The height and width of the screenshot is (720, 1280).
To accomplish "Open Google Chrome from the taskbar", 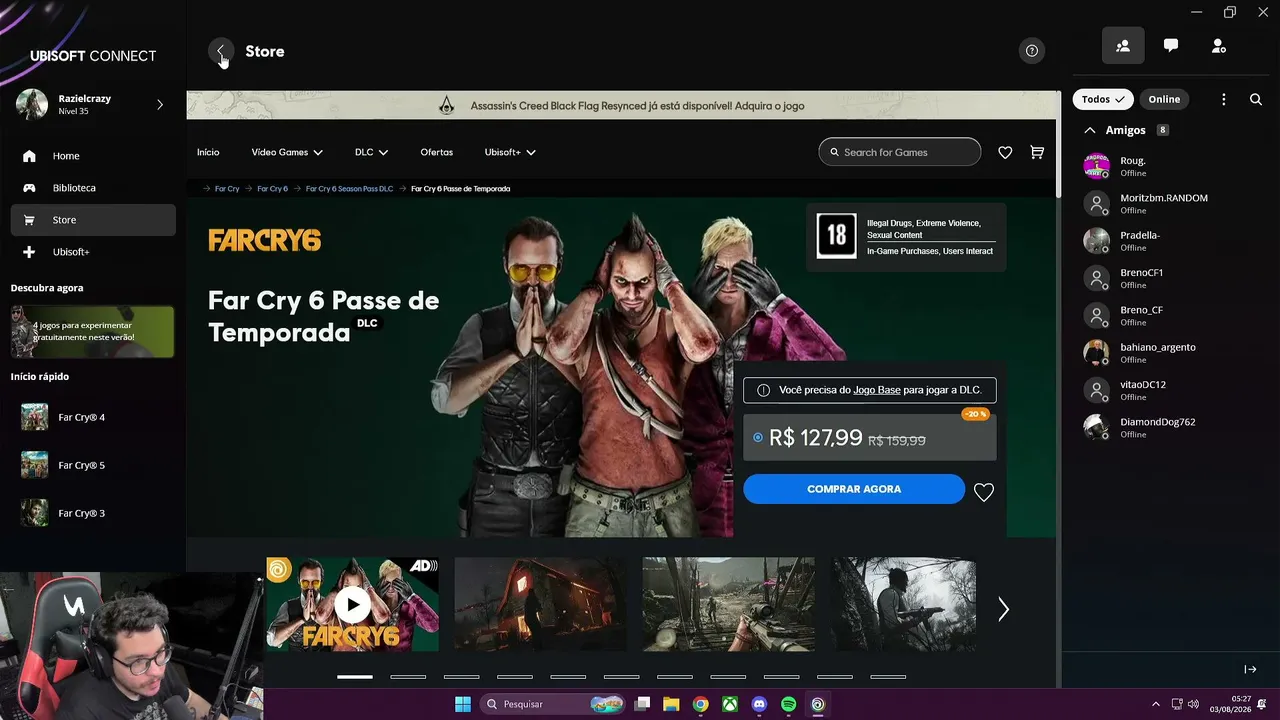I will coord(701,704).
